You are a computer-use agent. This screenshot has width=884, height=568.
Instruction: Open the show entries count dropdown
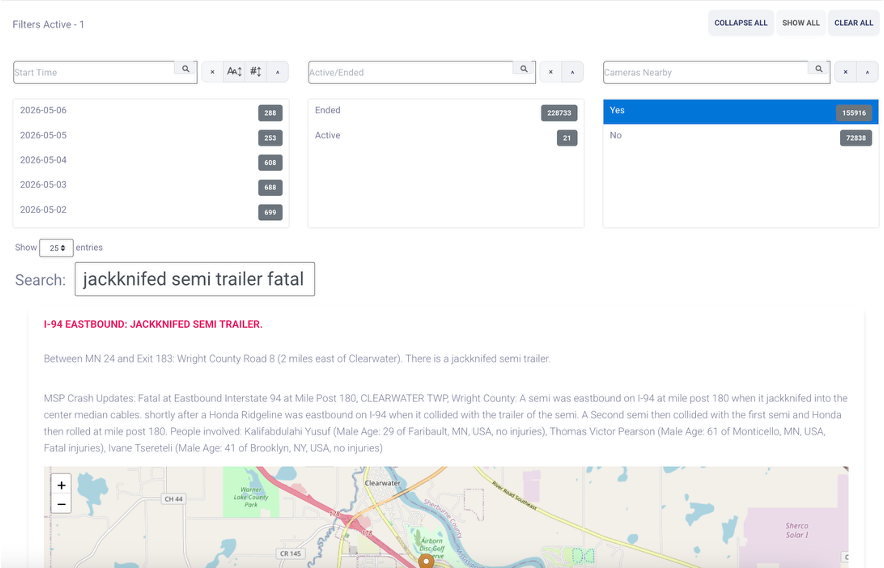click(x=56, y=248)
